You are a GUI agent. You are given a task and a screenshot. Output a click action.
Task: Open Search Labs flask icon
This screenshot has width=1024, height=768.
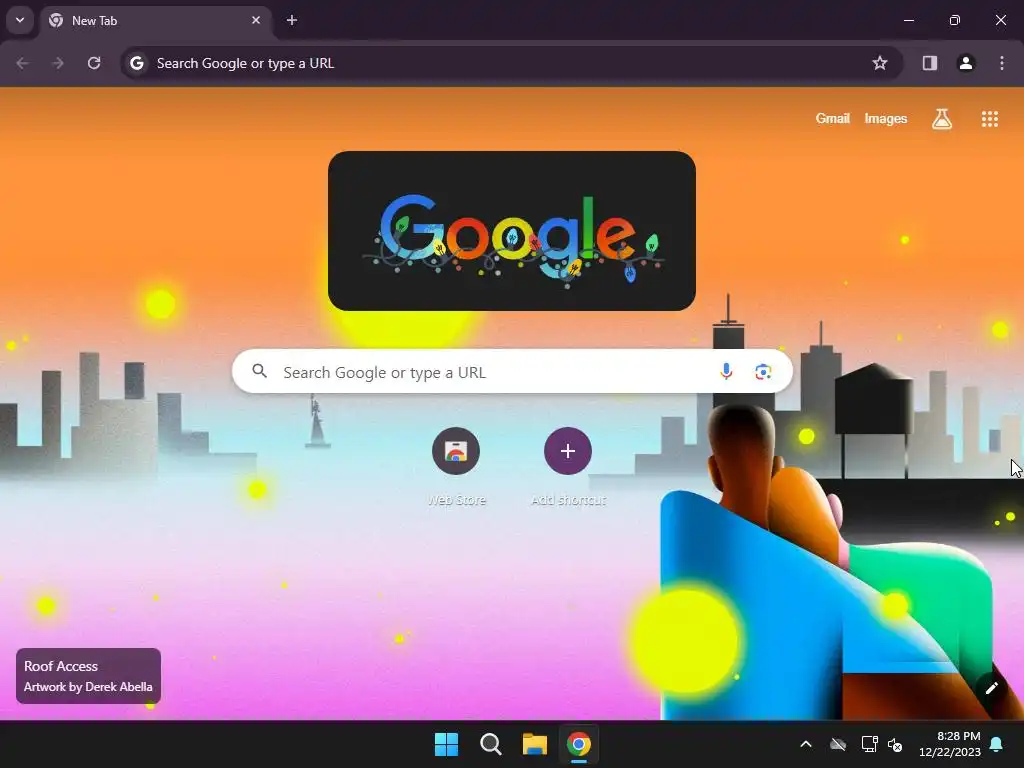point(942,119)
